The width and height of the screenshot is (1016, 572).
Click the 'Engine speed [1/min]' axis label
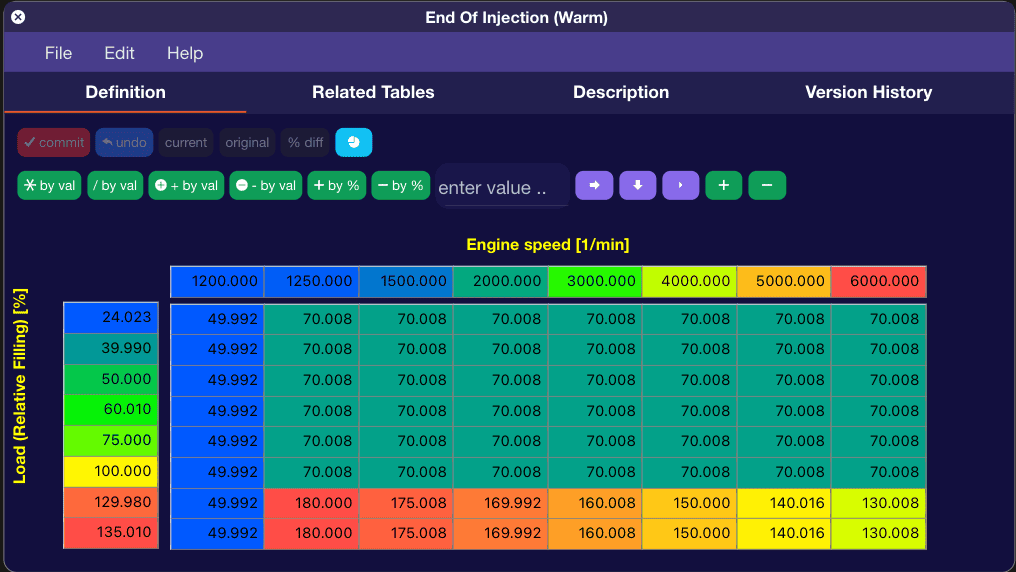point(548,245)
